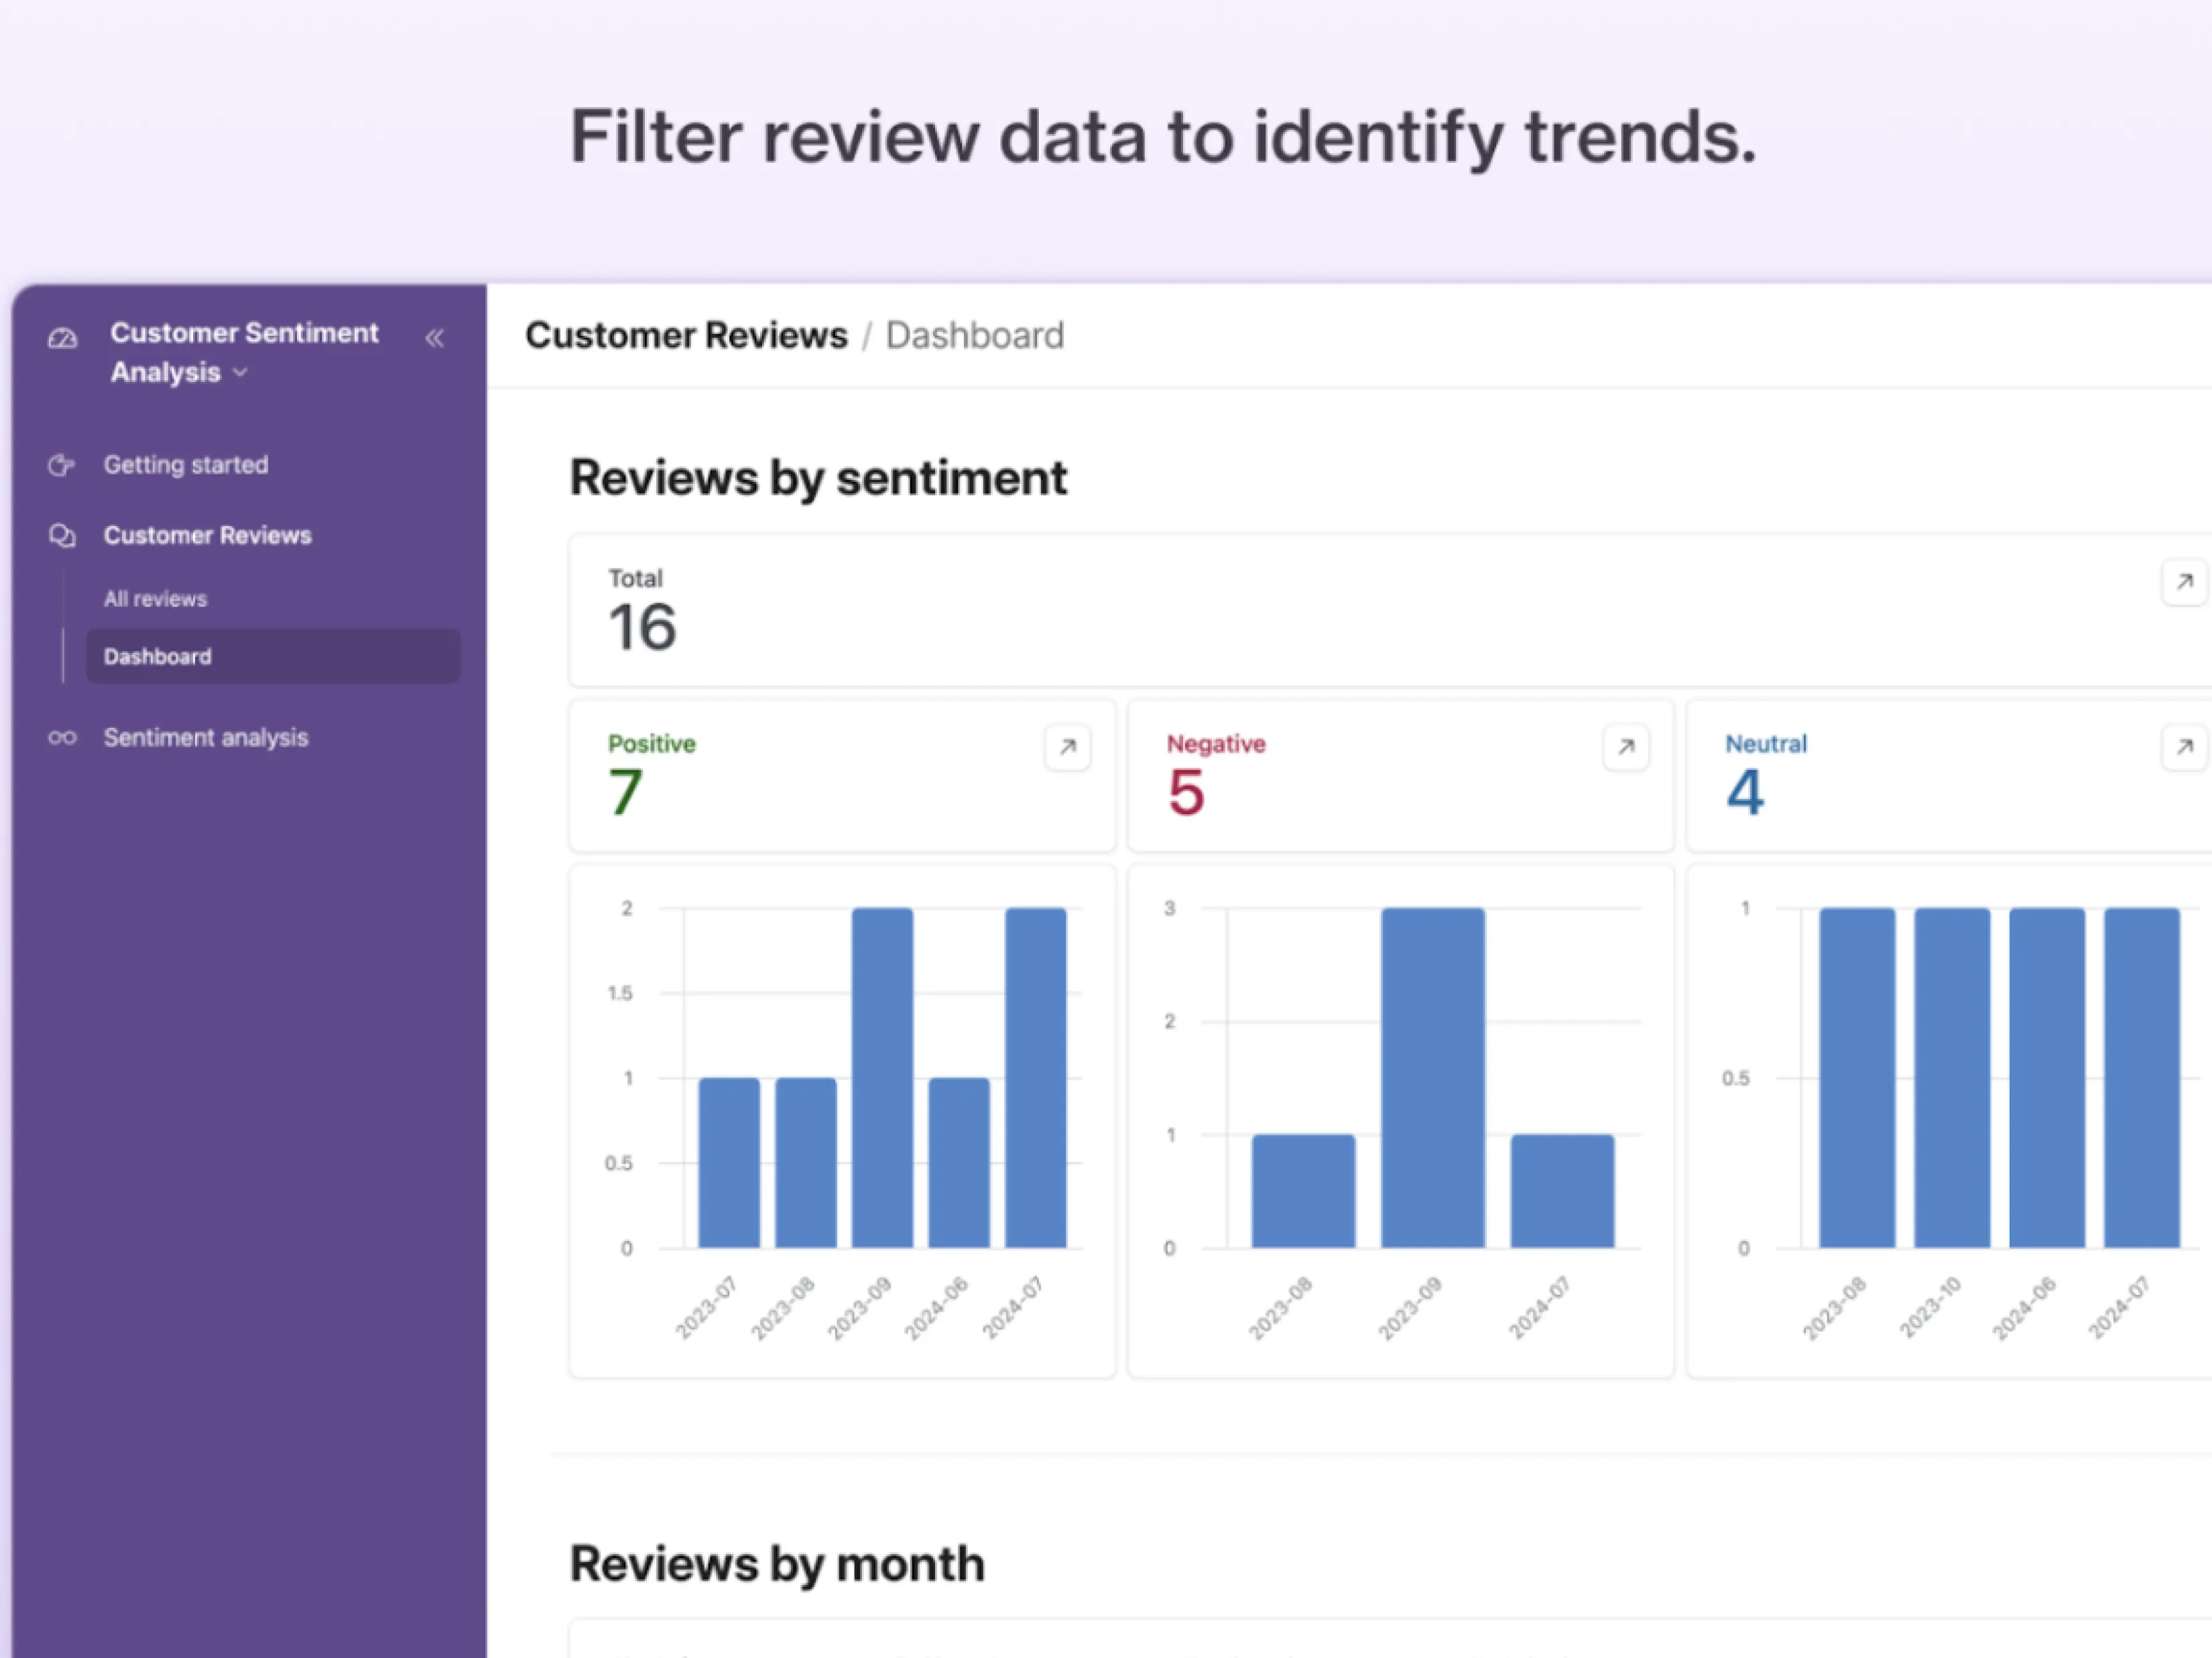
Task: Click the 2024-07 bar in Positive chart
Action: coord(1035,1078)
